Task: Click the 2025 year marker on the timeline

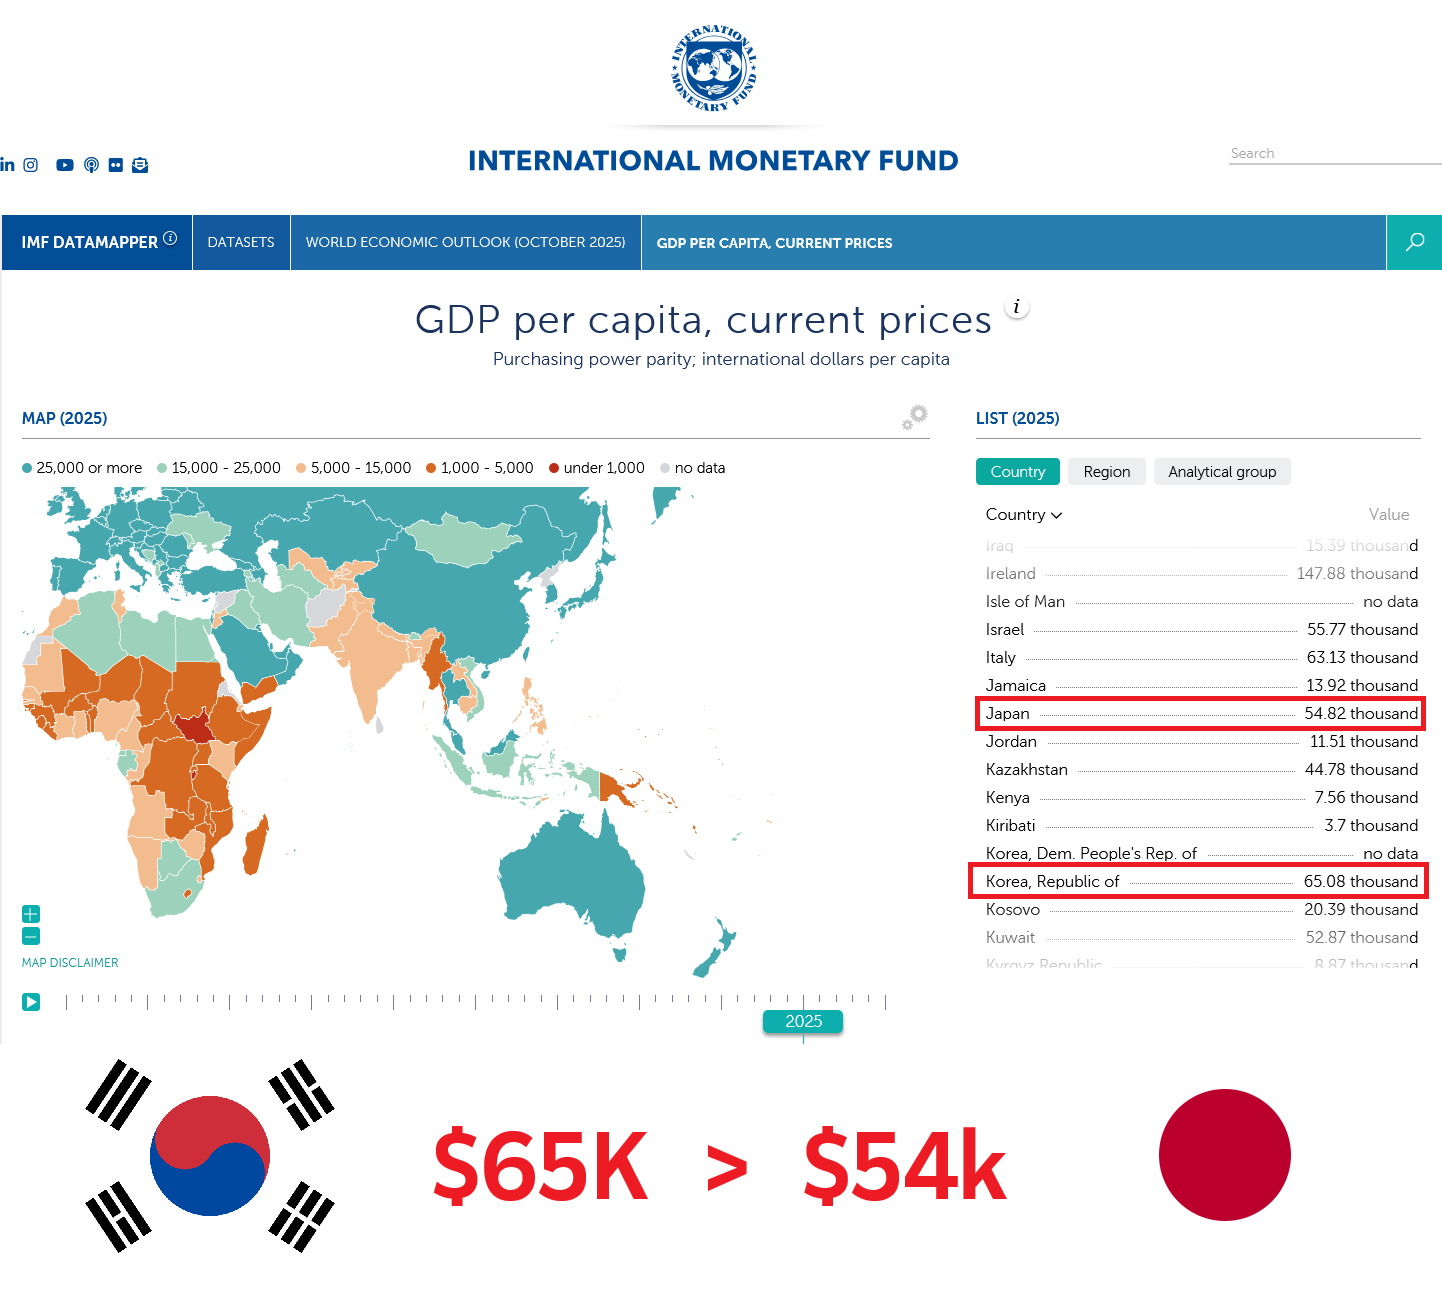Action: pyautogui.click(x=803, y=1021)
